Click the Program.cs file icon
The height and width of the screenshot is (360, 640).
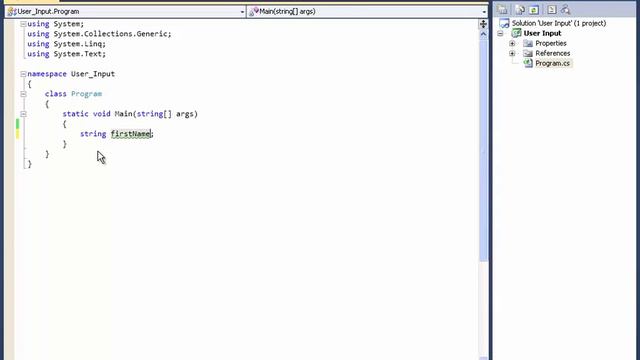click(x=528, y=63)
